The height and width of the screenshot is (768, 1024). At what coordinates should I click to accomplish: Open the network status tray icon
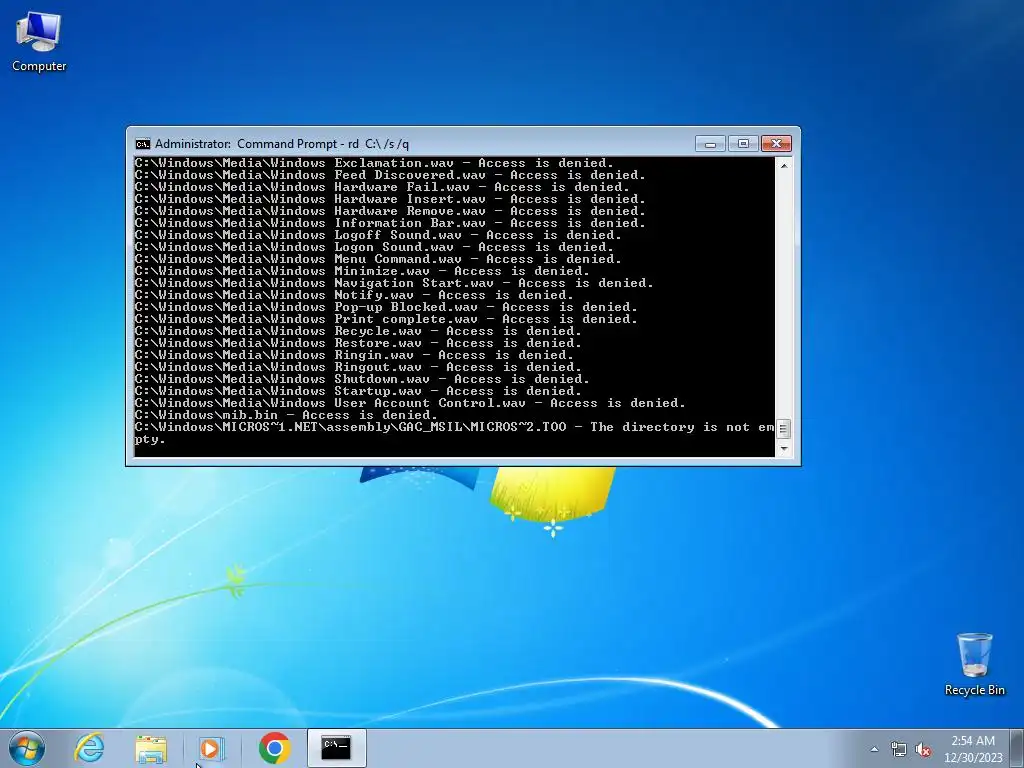click(899, 749)
